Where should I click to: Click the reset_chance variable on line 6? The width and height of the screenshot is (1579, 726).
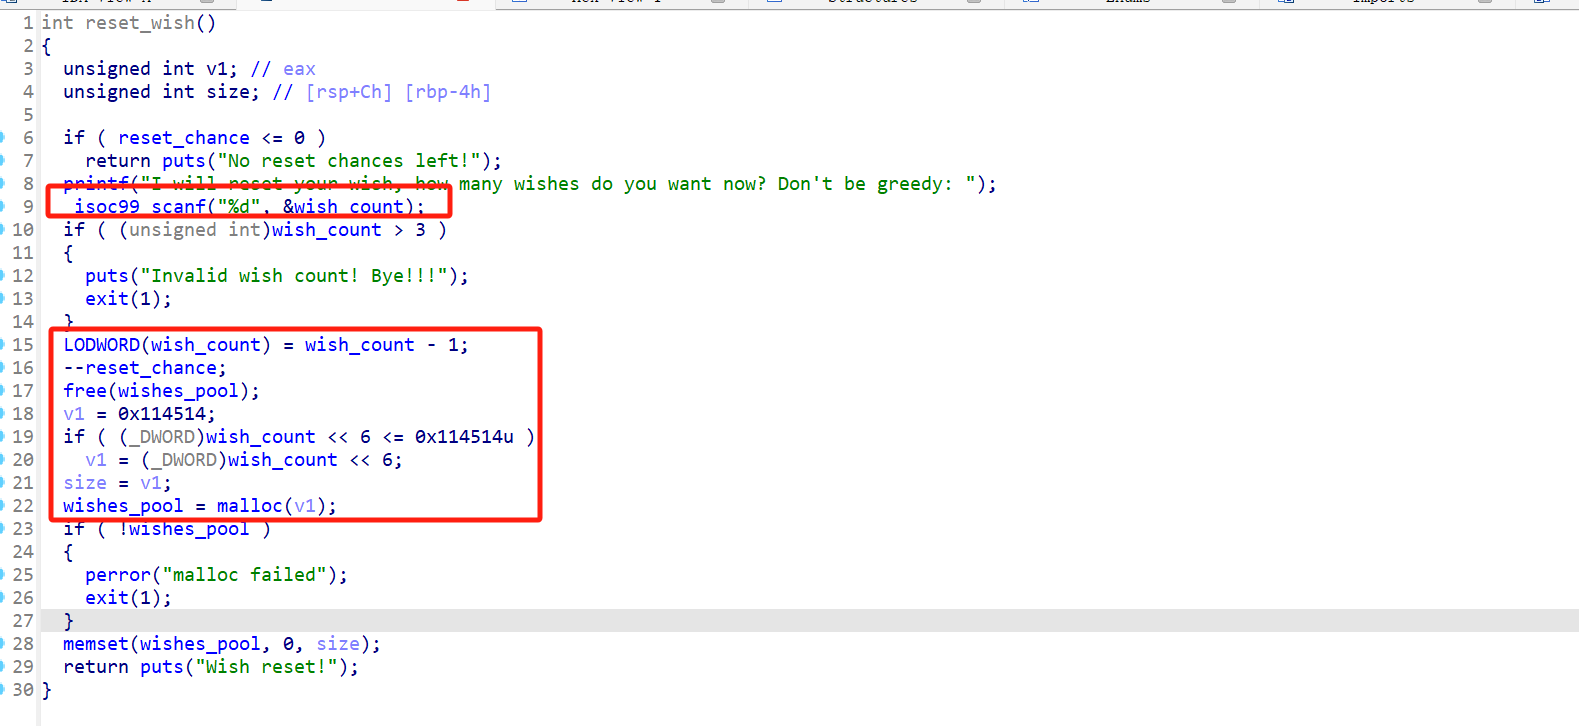click(x=184, y=138)
